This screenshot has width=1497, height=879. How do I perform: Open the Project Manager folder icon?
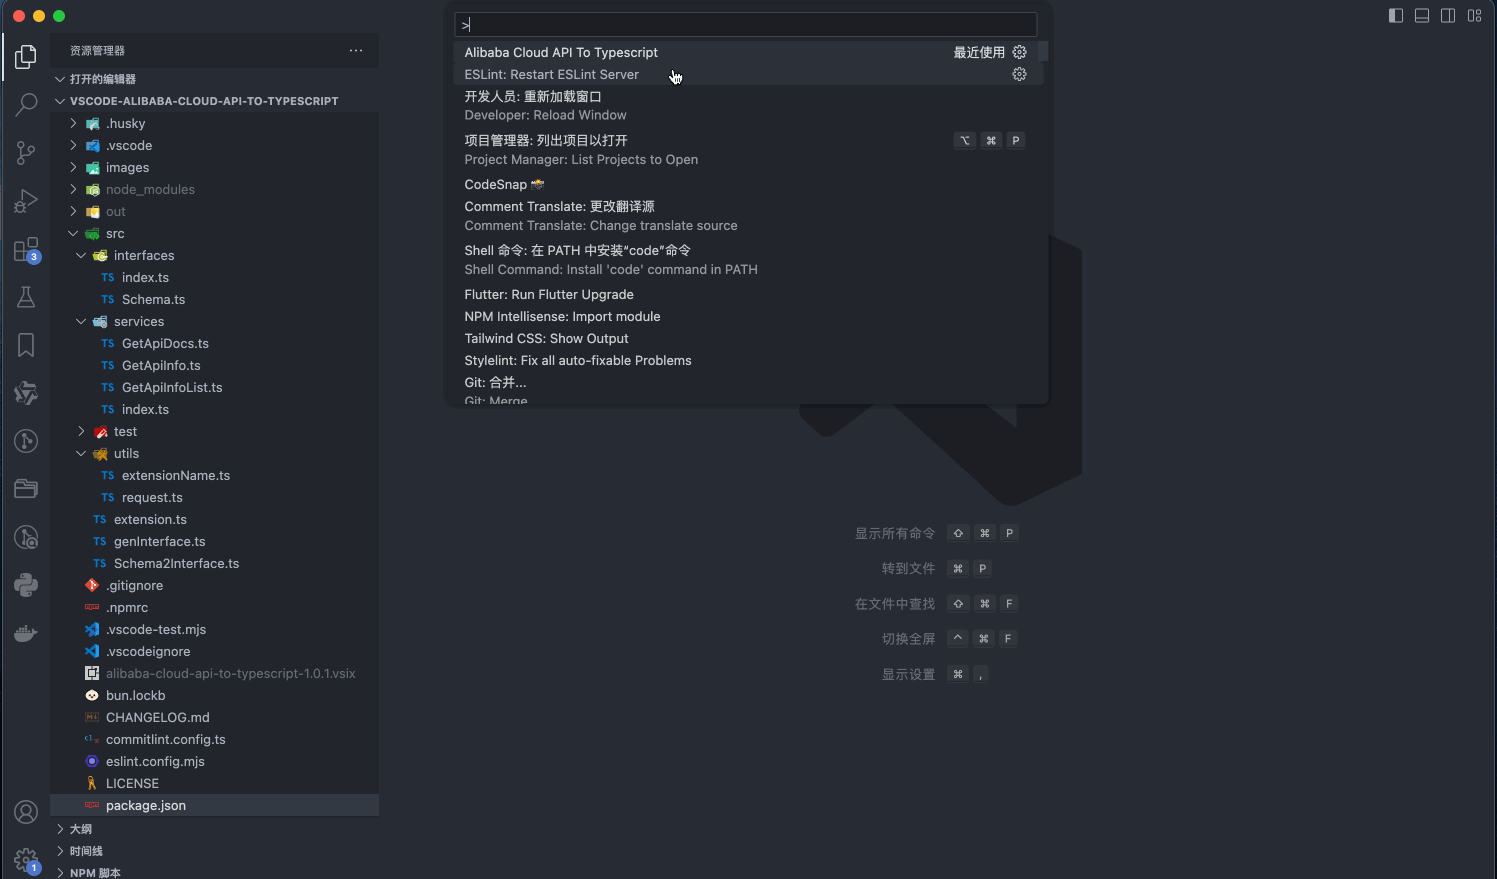point(26,489)
